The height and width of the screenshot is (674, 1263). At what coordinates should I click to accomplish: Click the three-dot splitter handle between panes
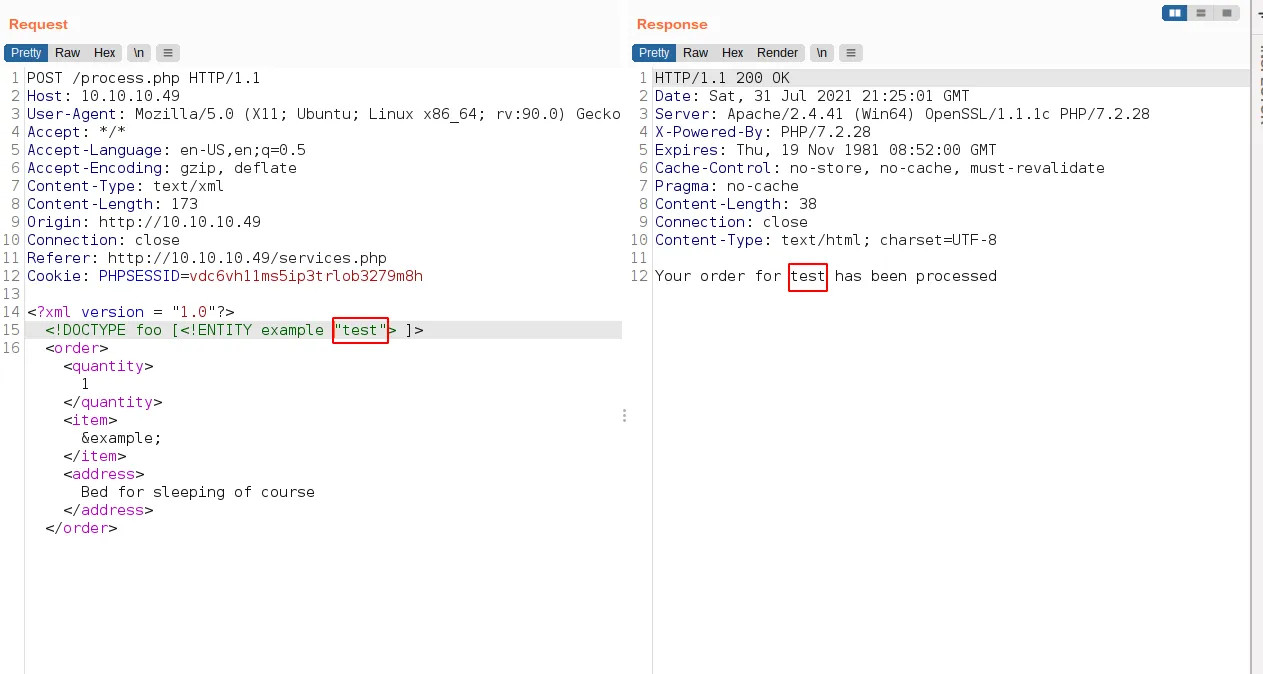(x=625, y=415)
